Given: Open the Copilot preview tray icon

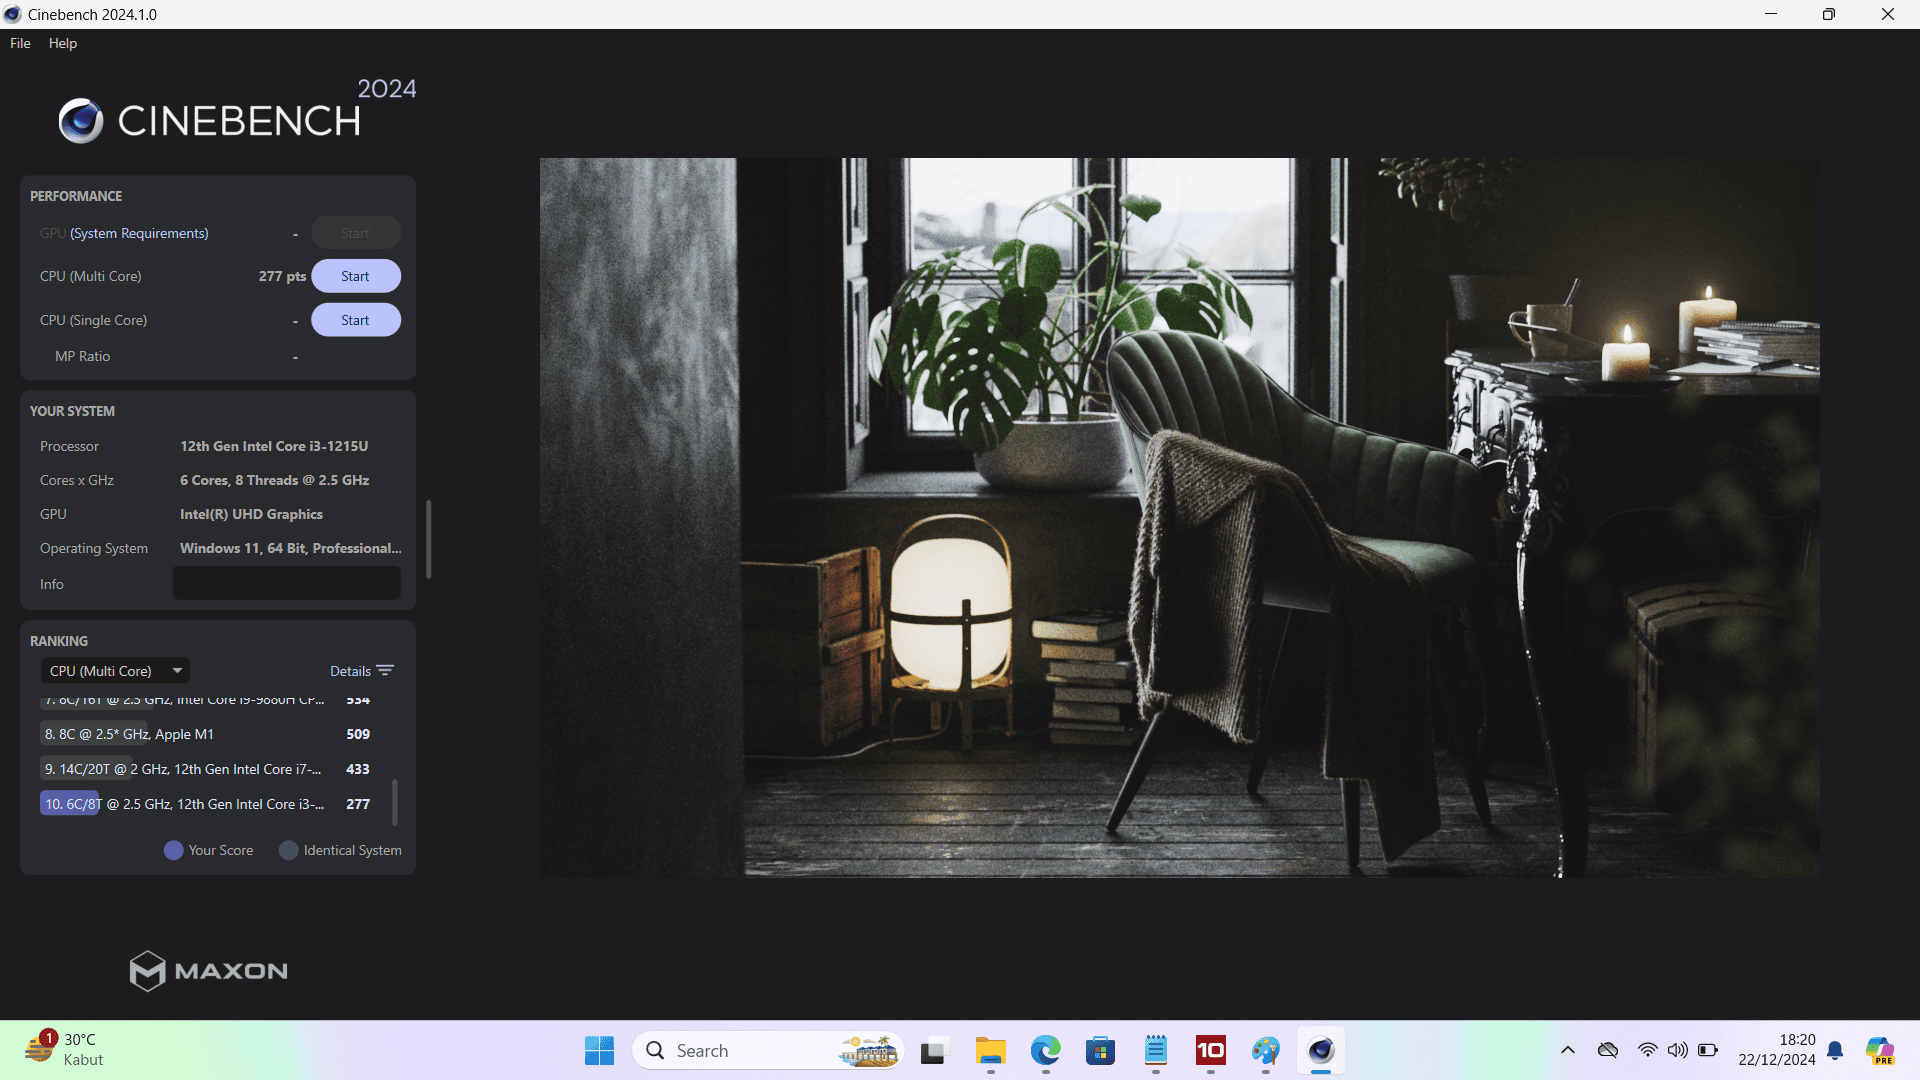Looking at the screenshot, I should click(x=1880, y=1051).
